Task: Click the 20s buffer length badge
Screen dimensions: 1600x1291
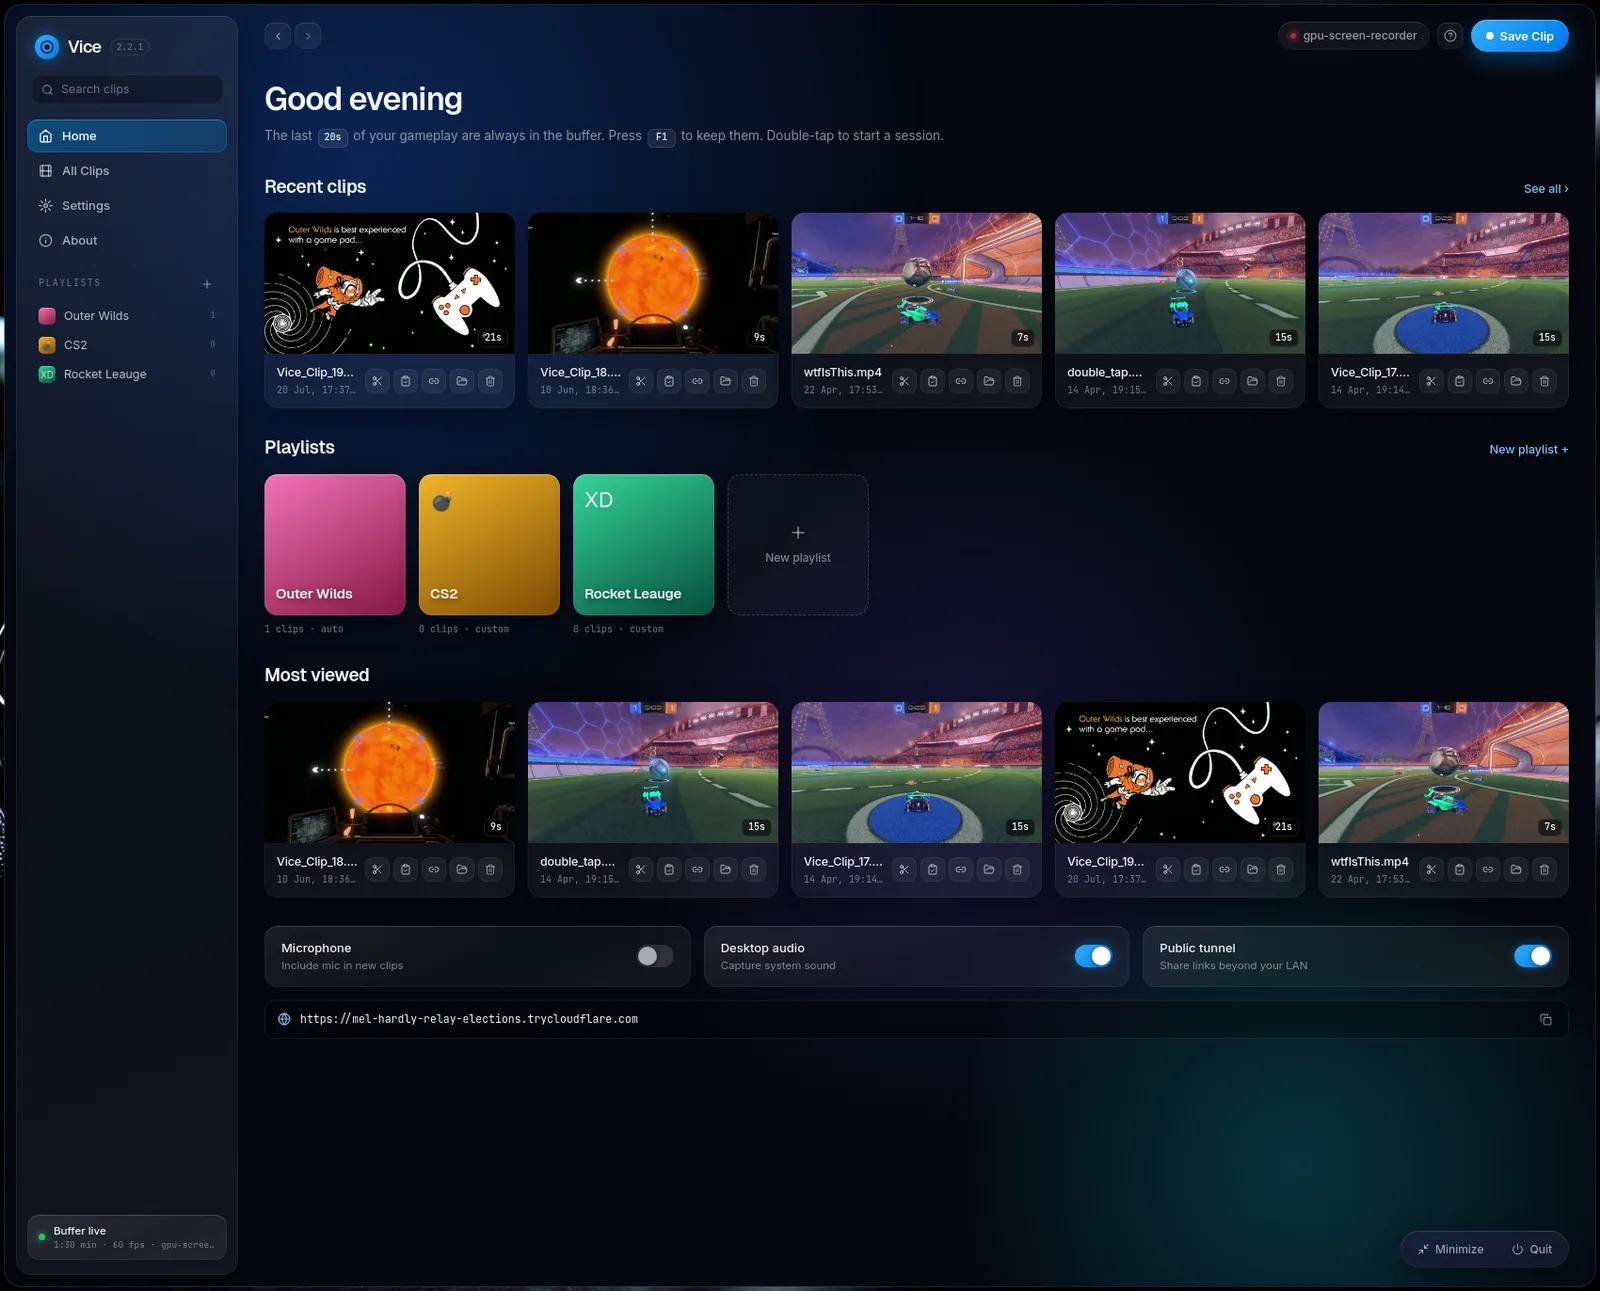Action: tap(333, 137)
